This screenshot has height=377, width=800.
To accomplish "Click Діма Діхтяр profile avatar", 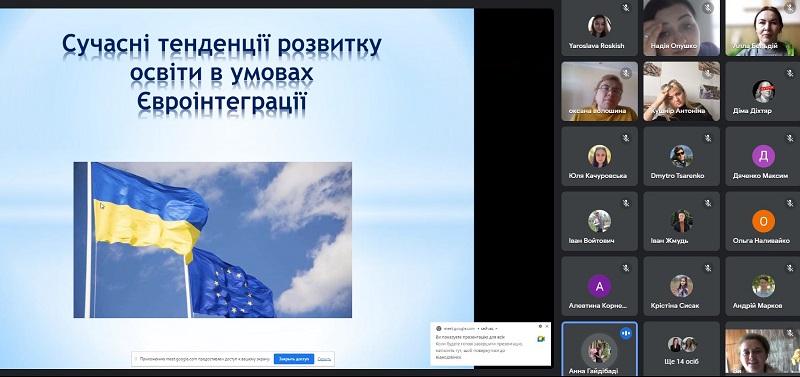I will tap(763, 91).
